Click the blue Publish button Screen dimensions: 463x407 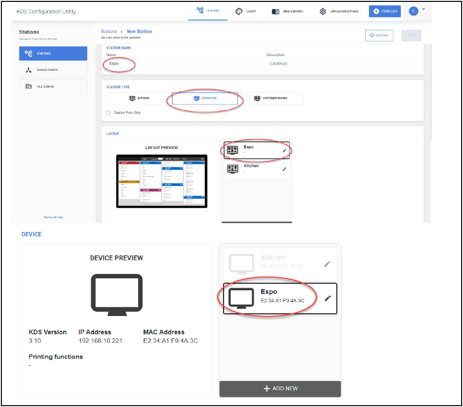tap(385, 11)
